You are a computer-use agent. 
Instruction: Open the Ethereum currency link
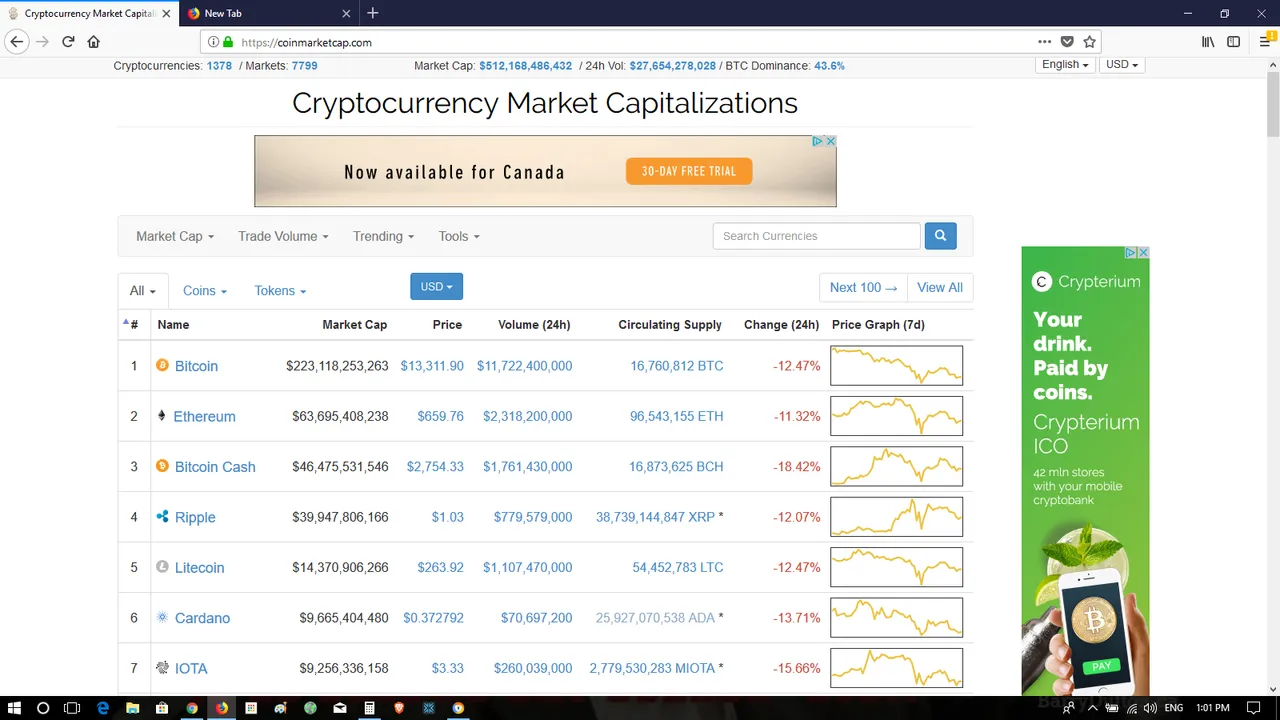click(204, 416)
